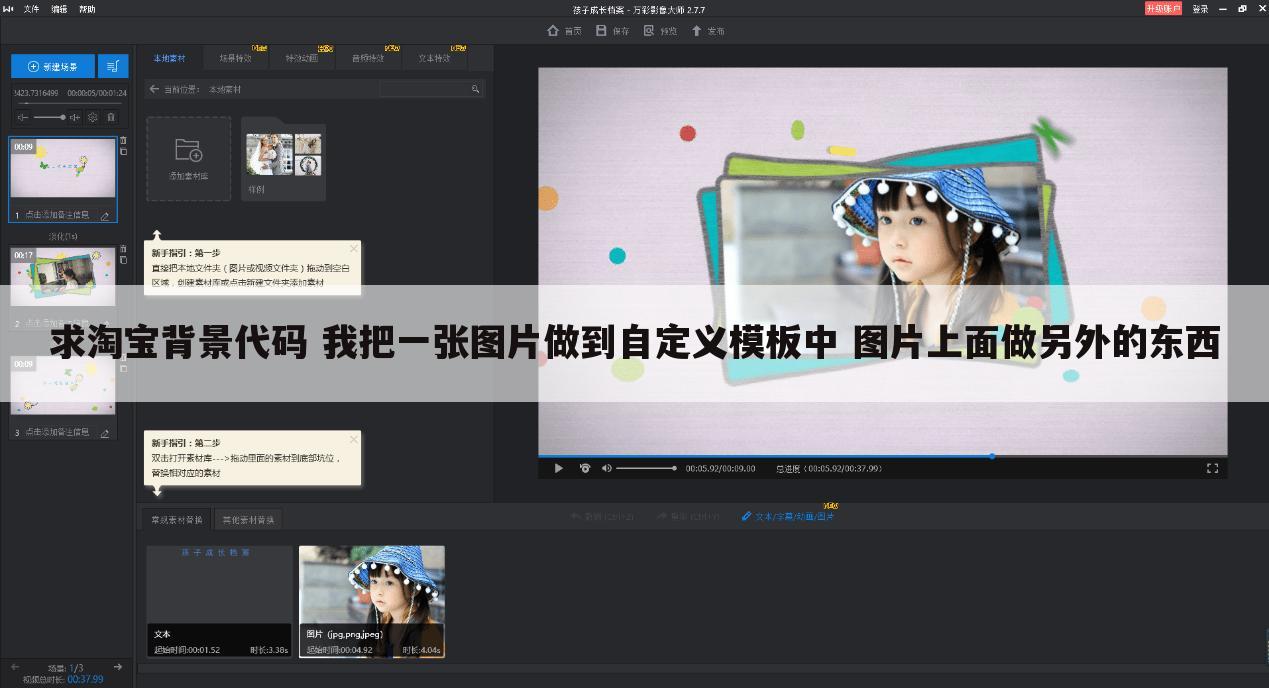Screen dimensions: 1269x688
Task: Click the music progress bar under 00:00:05
Action: (68, 103)
